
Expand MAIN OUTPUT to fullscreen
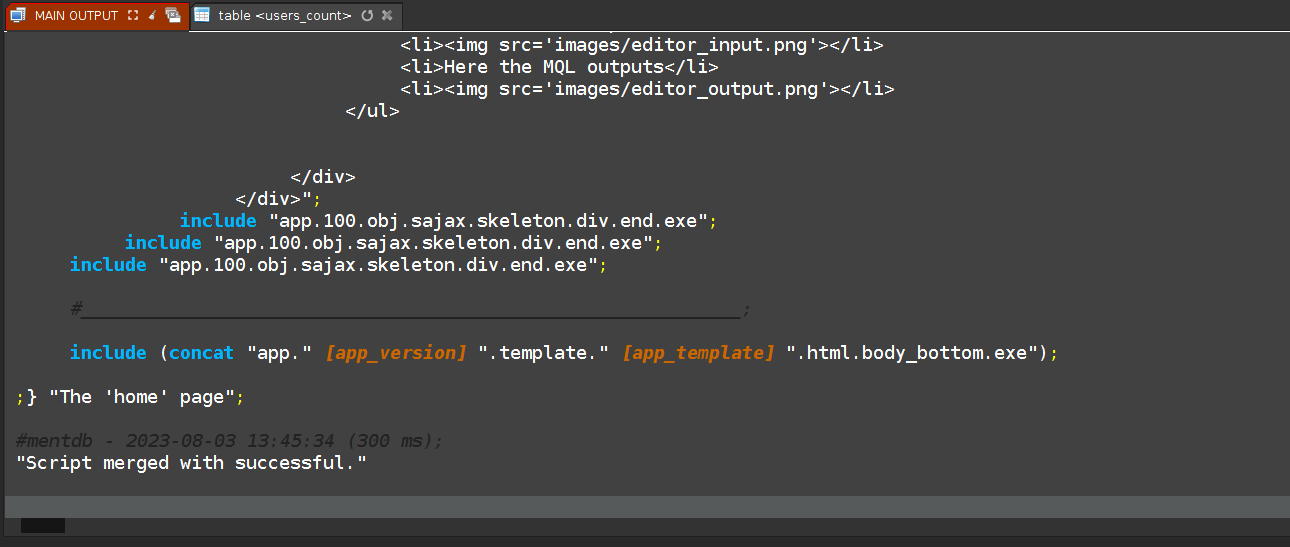coord(133,15)
